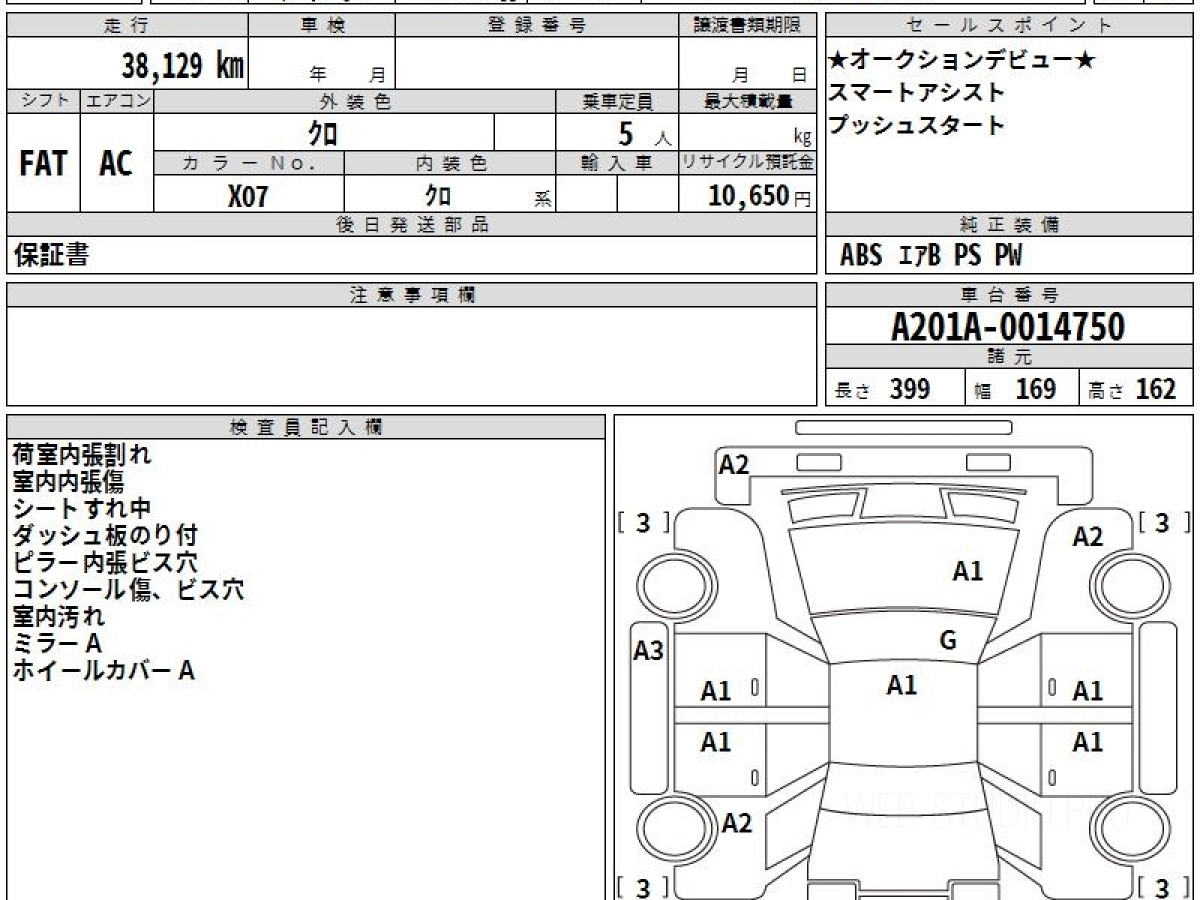Select the 登録番号 header

point(537,26)
